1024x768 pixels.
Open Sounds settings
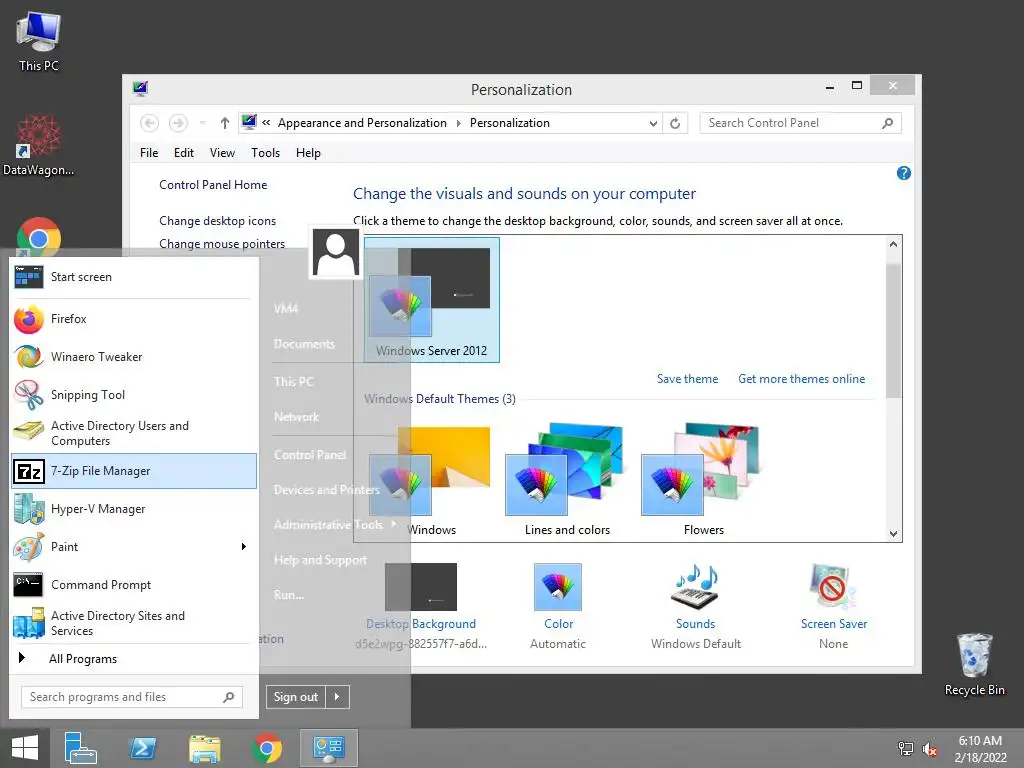click(x=696, y=605)
